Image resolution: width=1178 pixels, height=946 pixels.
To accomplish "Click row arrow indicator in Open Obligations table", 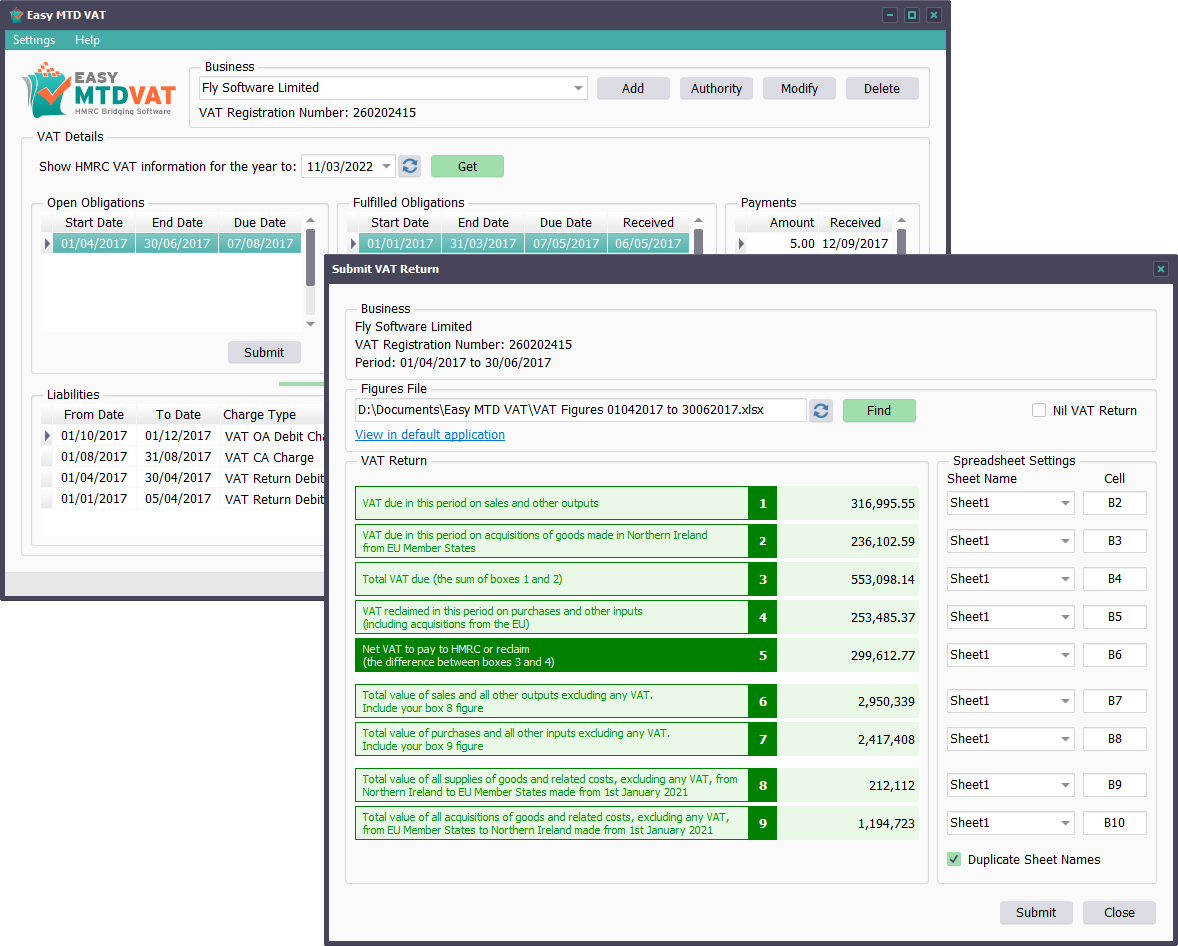I will (x=47, y=243).
